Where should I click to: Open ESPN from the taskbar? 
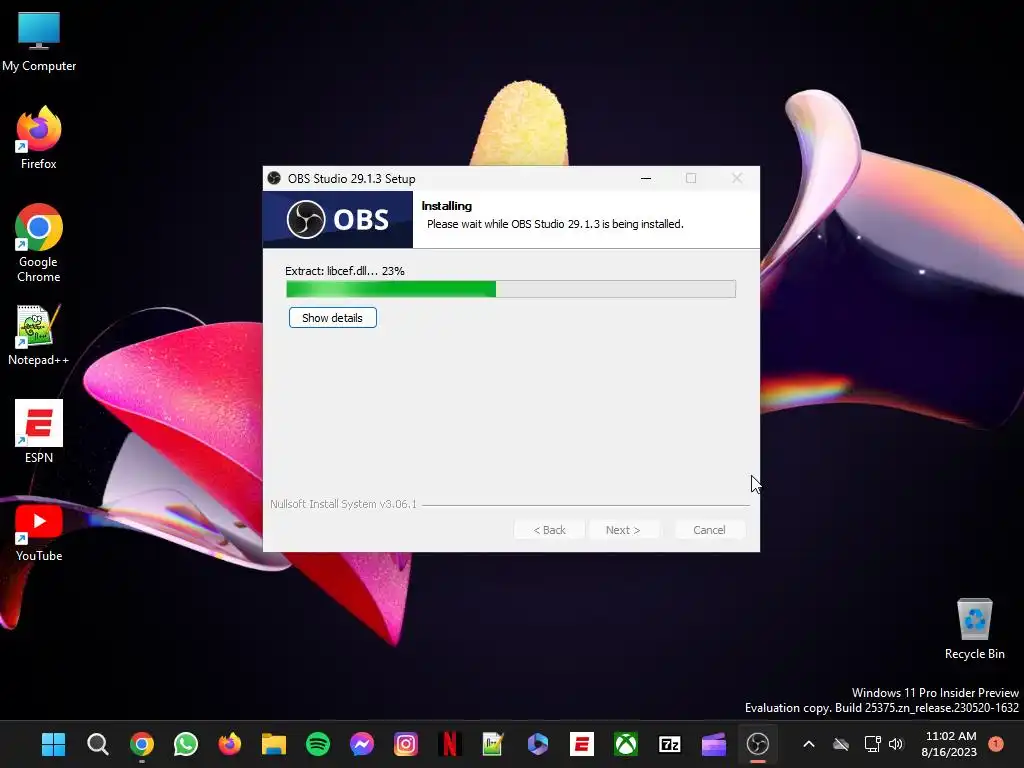[x=582, y=744]
